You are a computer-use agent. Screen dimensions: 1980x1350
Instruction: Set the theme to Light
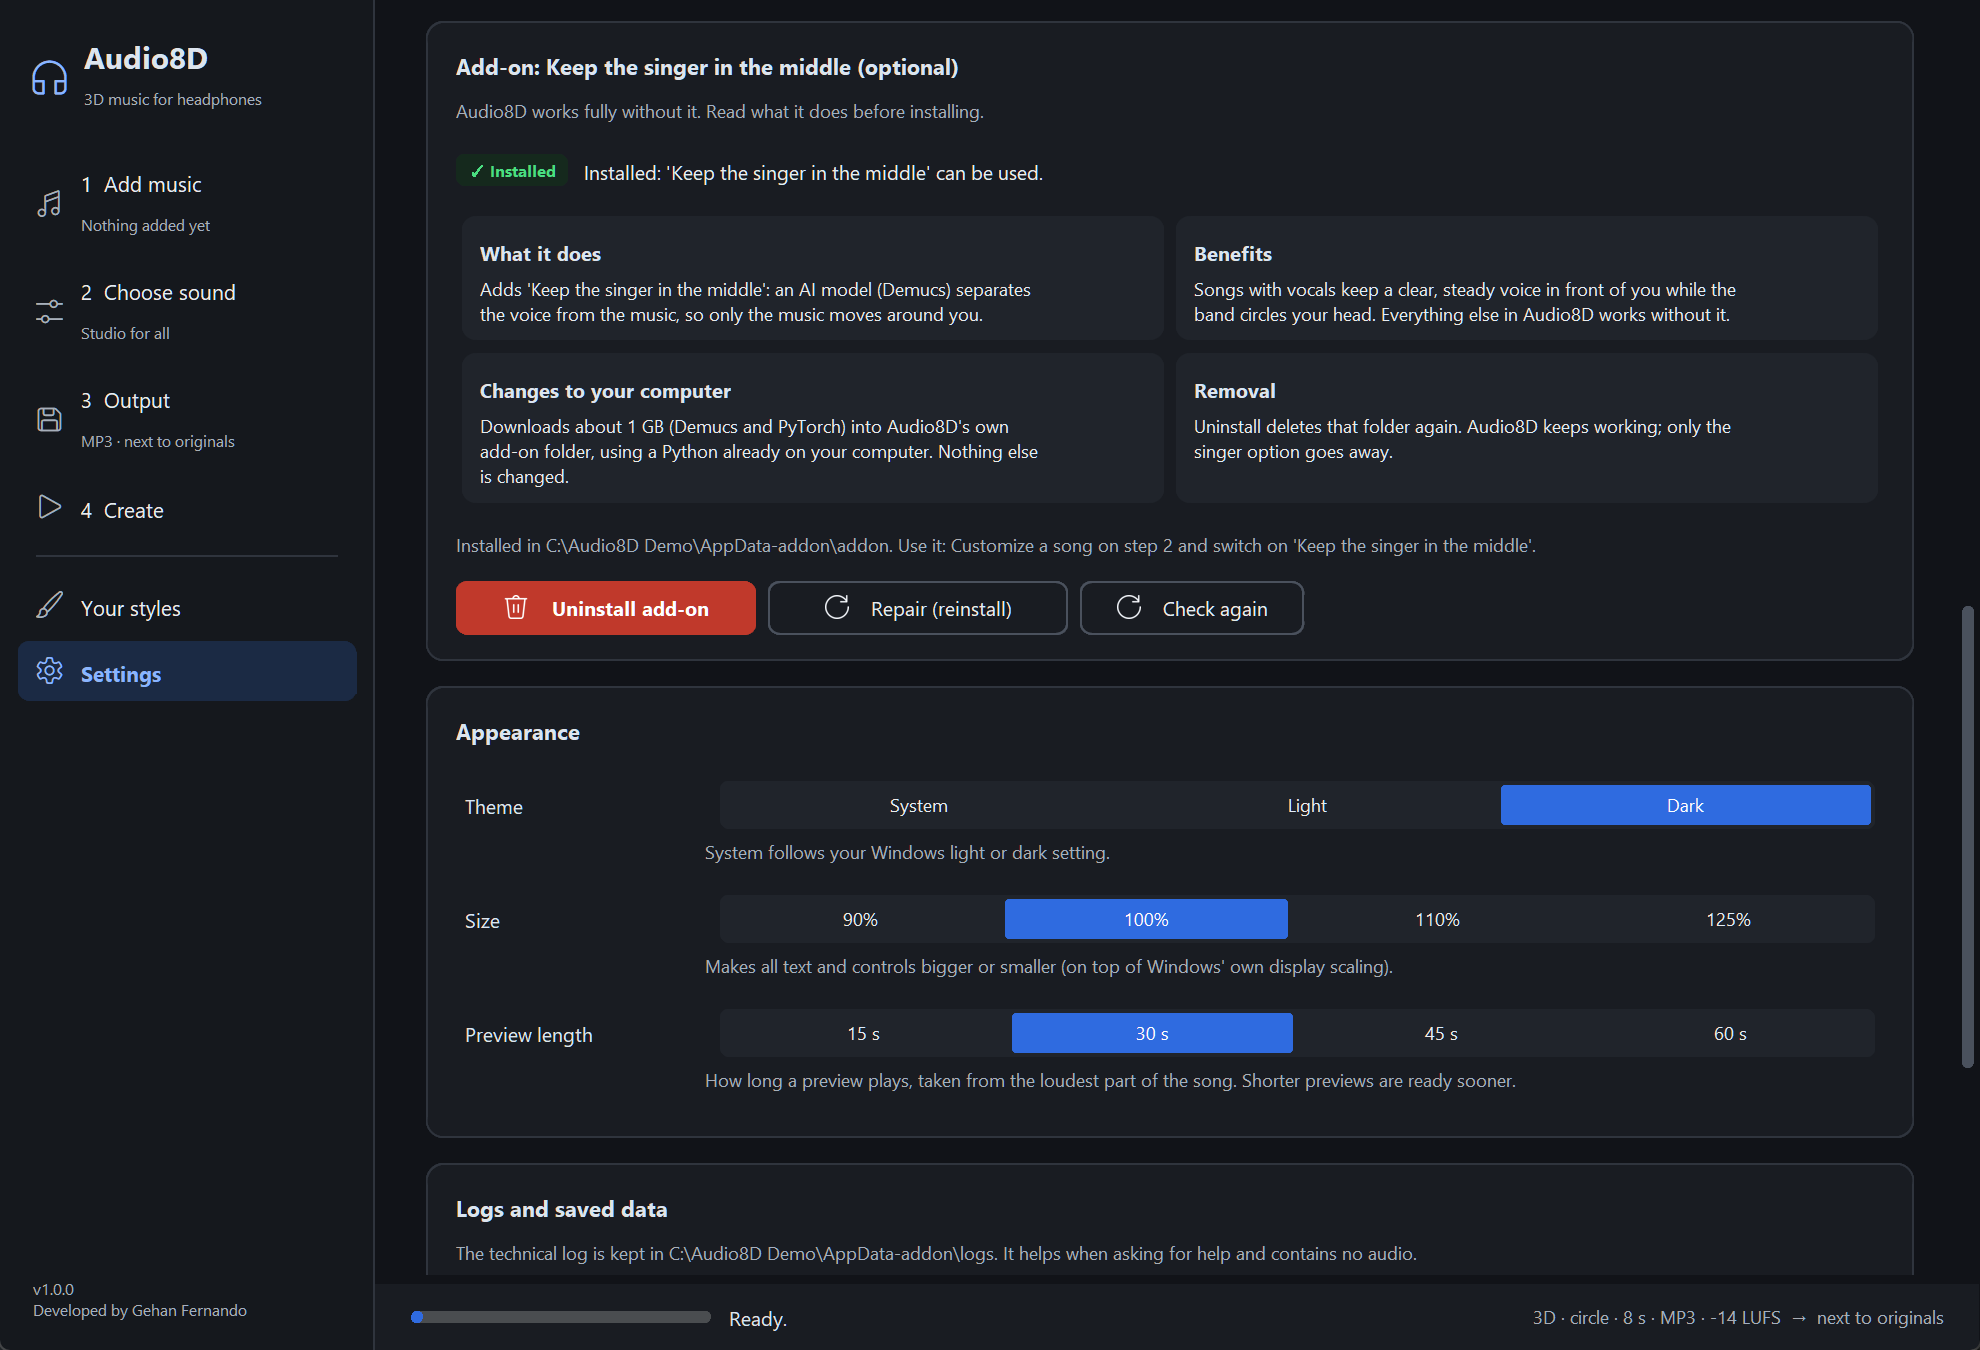[1307, 805]
